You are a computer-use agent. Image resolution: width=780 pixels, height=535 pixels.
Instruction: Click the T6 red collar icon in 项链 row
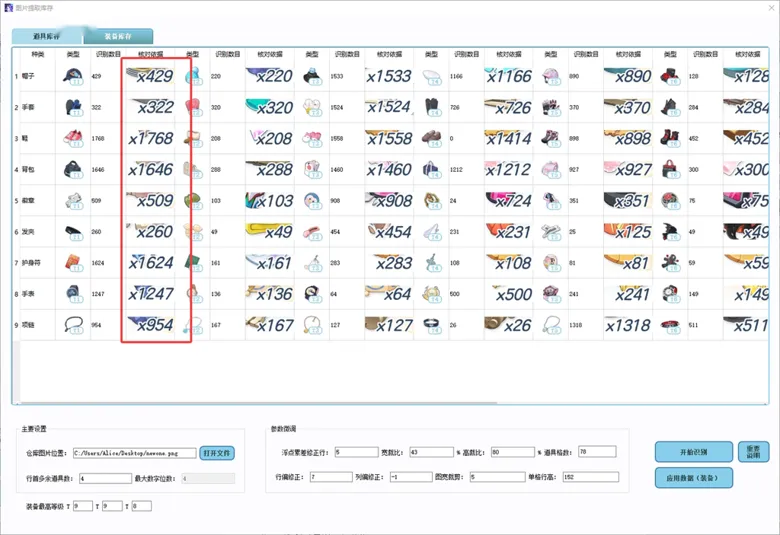pos(670,325)
